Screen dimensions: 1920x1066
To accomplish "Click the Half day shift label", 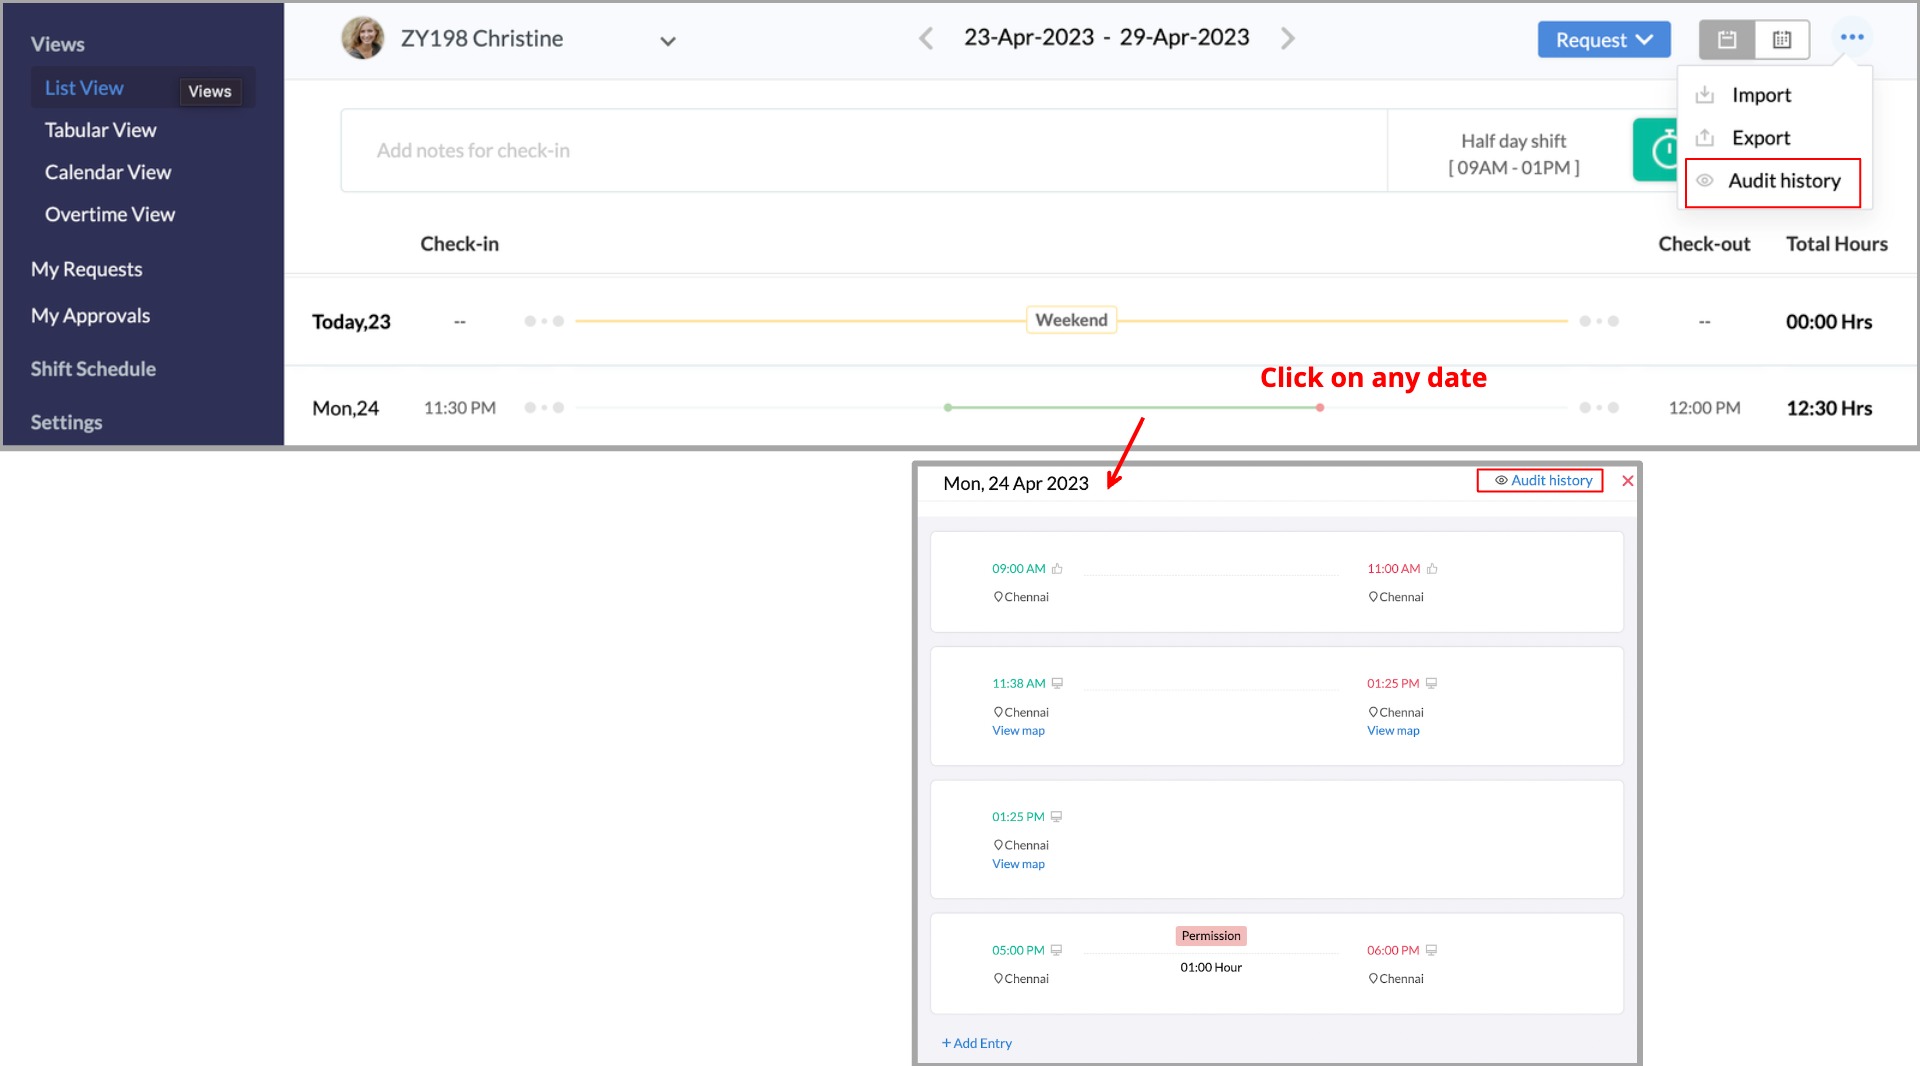I will click(1513, 141).
